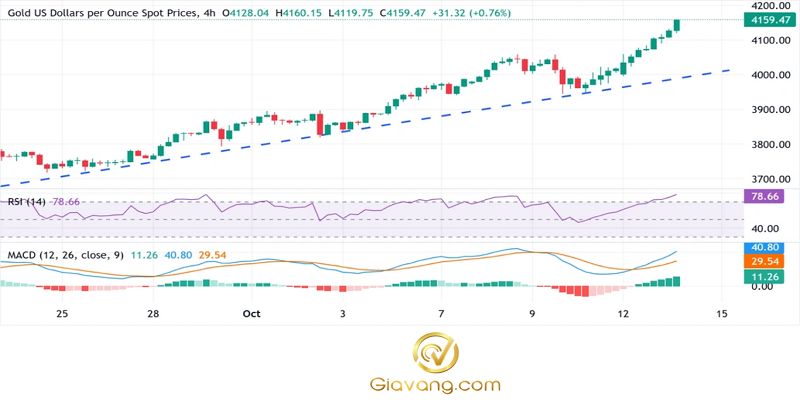The height and width of the screenshot is (400, 800).
Task: Click the green 4159.47 current price tag
Action: click(771, 19)
